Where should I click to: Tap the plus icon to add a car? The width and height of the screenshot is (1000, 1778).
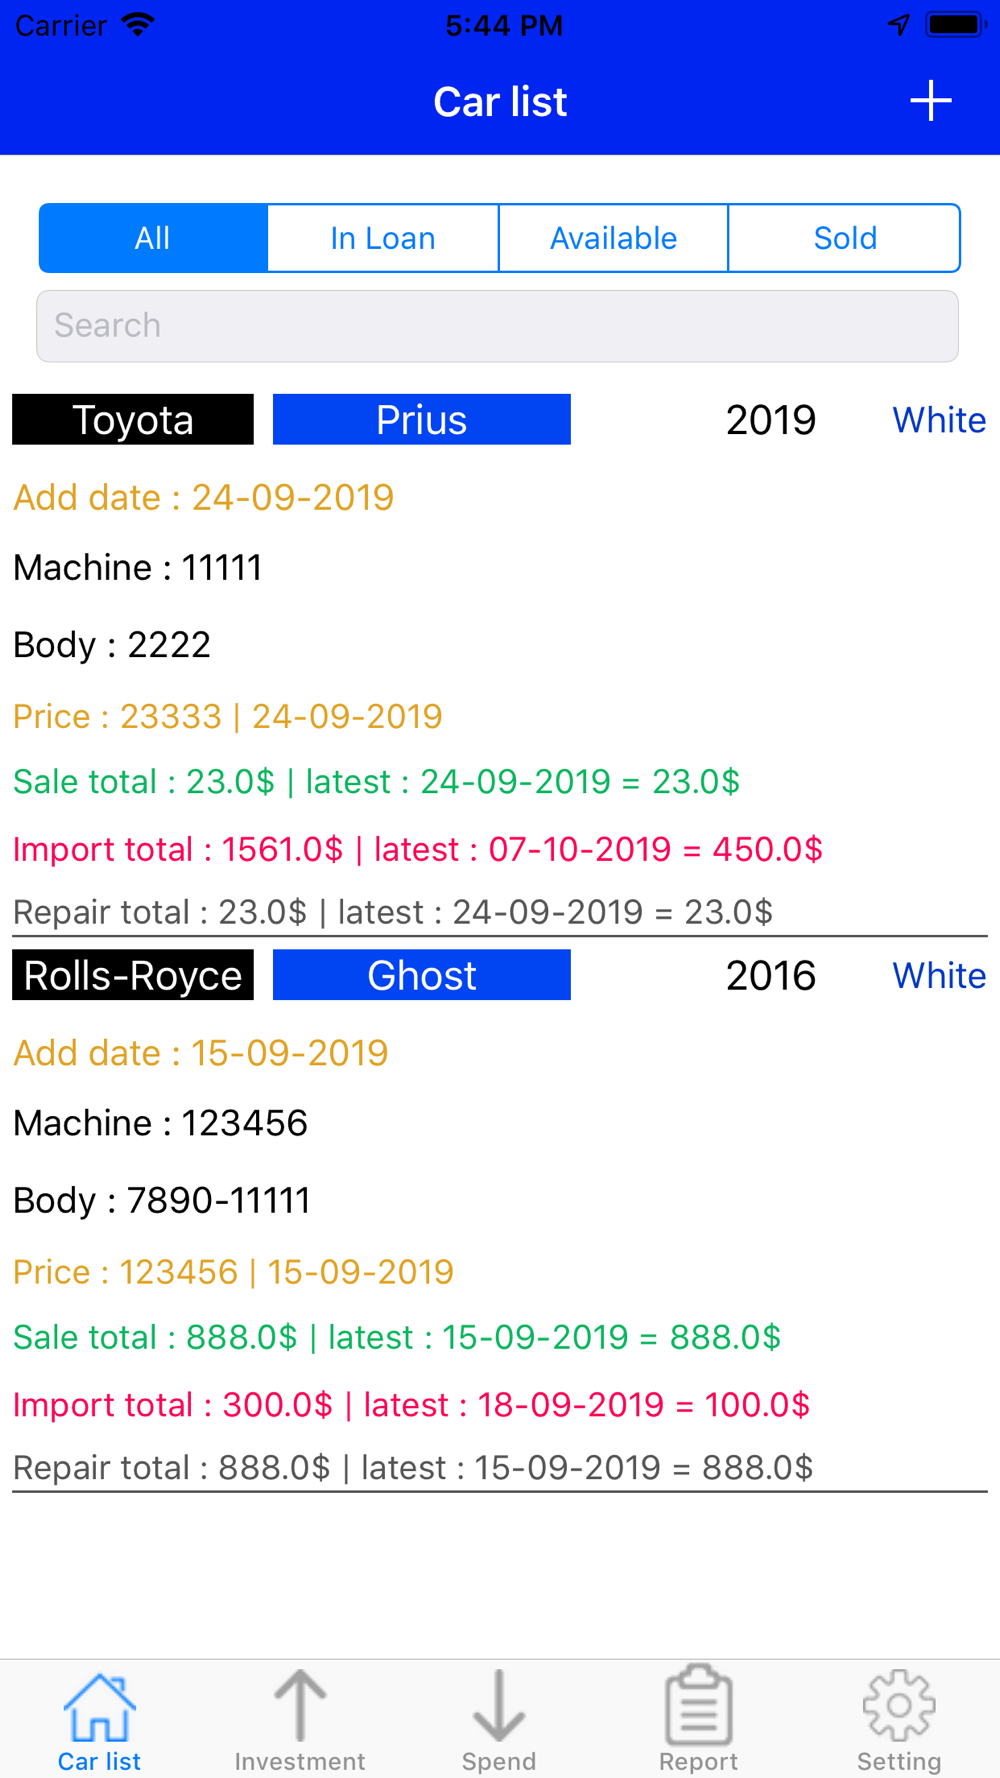[930, 101]
